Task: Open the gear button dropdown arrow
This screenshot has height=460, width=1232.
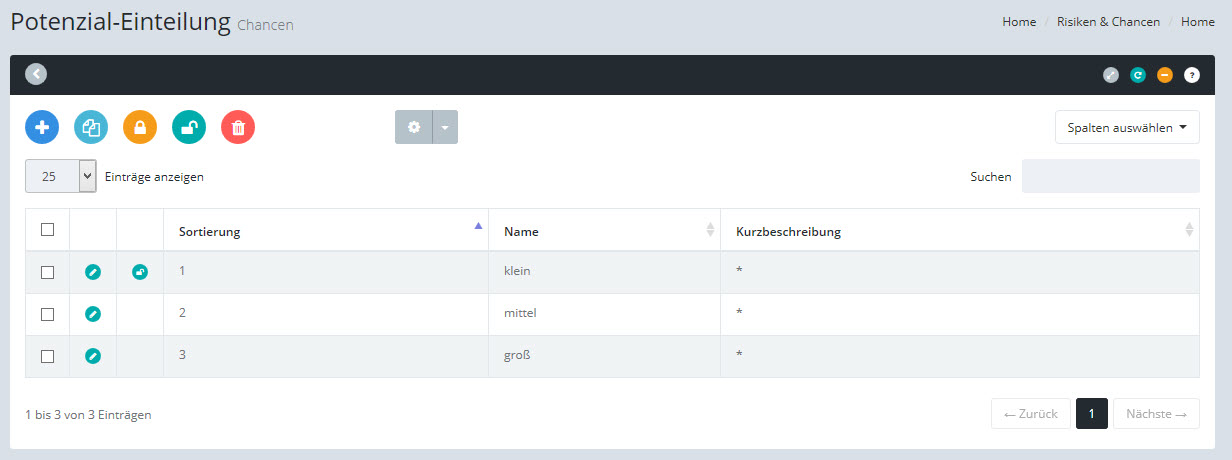Action: [445, 127]
